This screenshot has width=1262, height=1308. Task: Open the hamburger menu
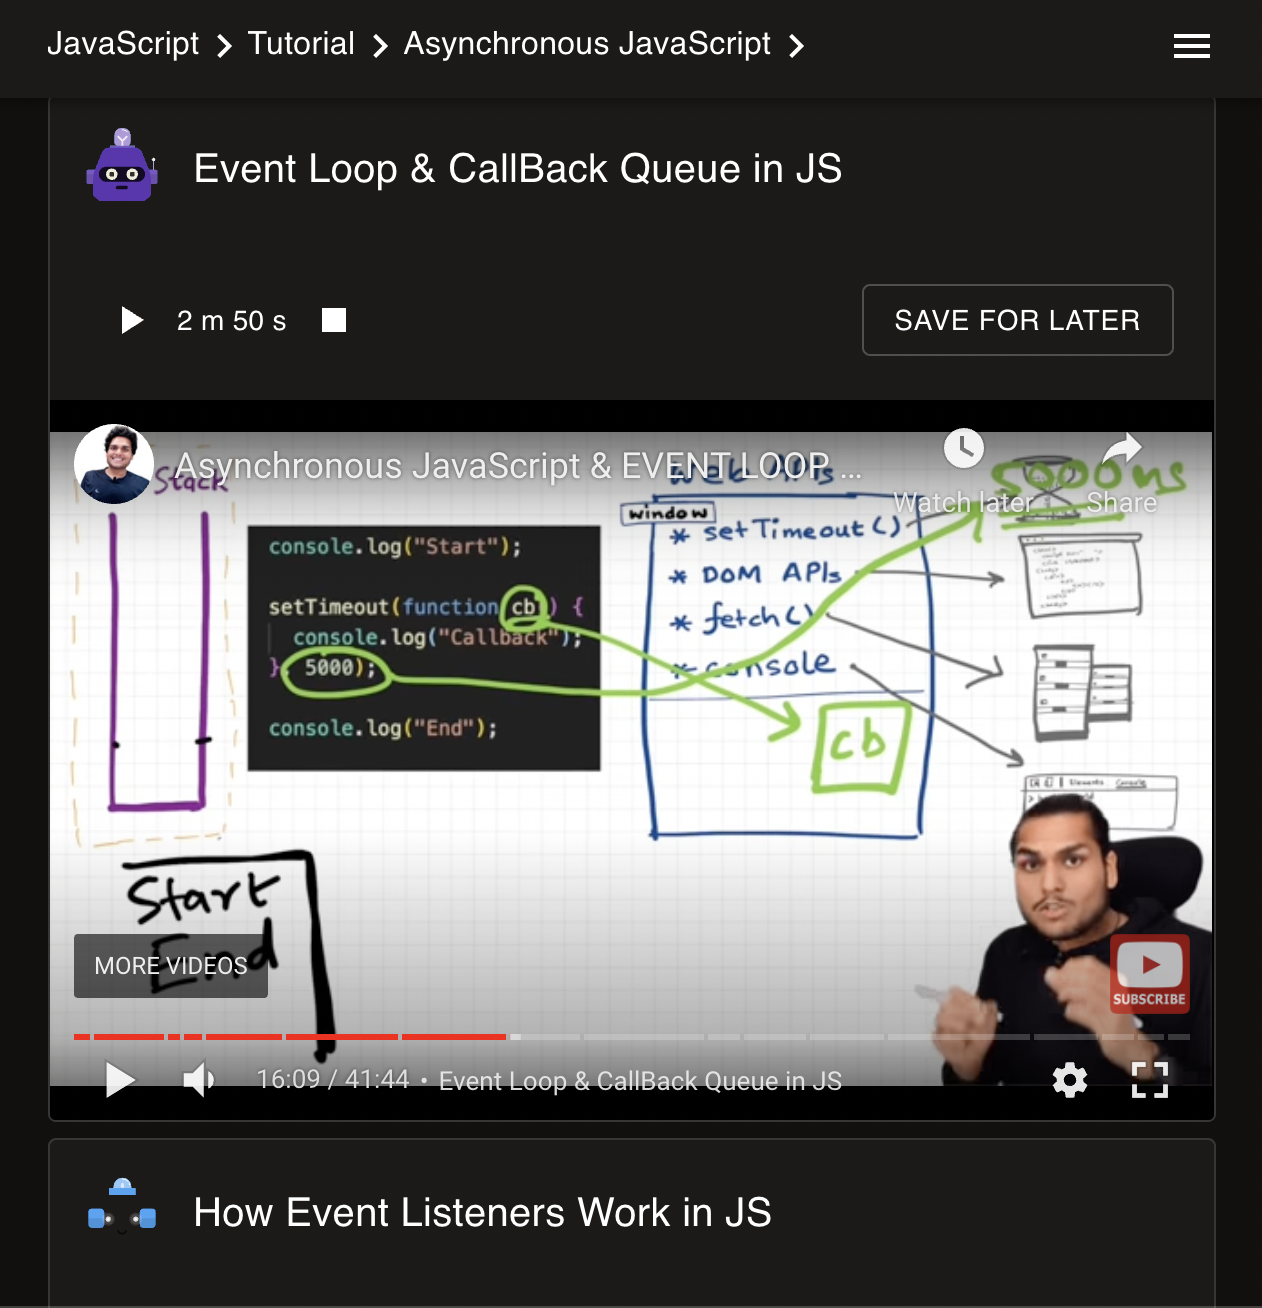[x=1191, y=46]
